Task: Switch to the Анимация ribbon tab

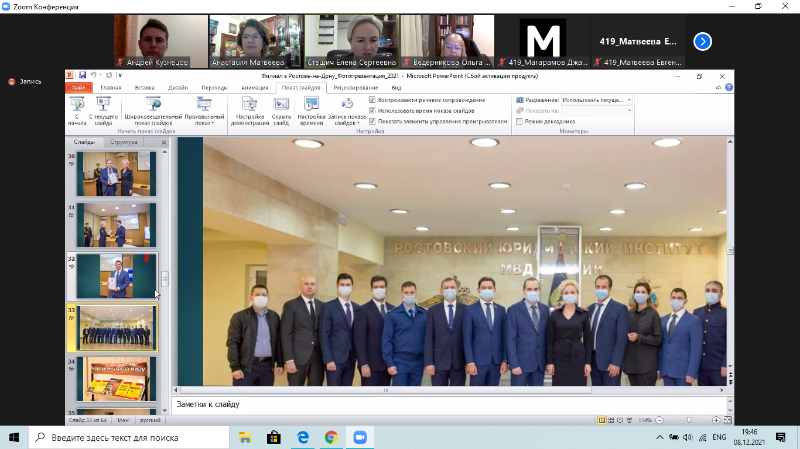Action: point(255,88)
